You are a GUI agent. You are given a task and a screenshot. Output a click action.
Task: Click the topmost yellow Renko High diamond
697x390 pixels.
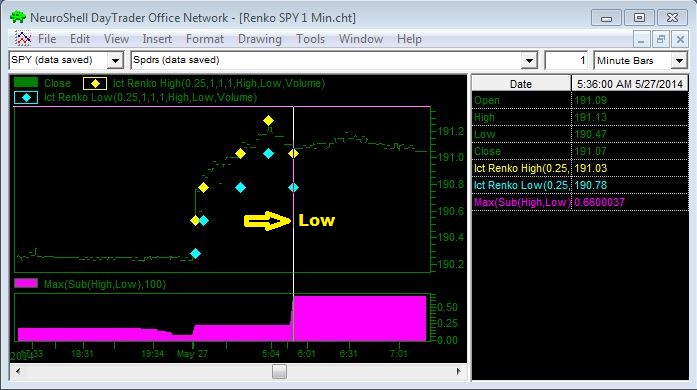click(x=268, y=120)
